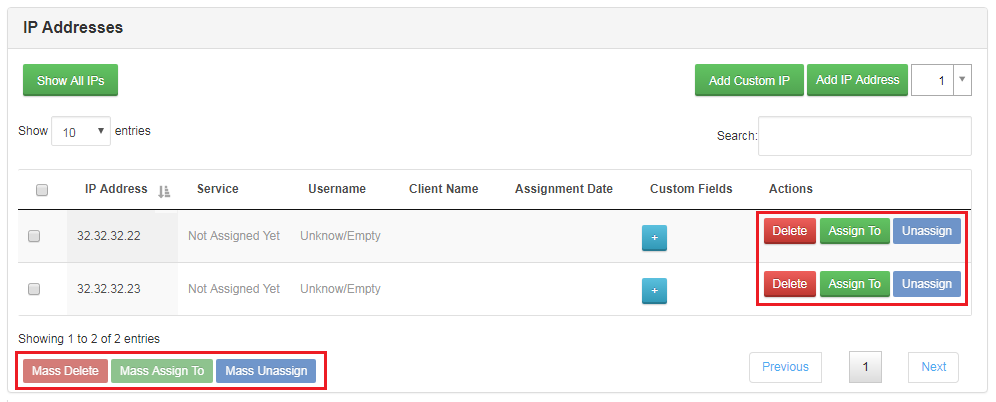Screen dimensions: 996x402
Task: Click Unknow/Empty in 32.32.32.23 row
Action: [x=340, y=289]
